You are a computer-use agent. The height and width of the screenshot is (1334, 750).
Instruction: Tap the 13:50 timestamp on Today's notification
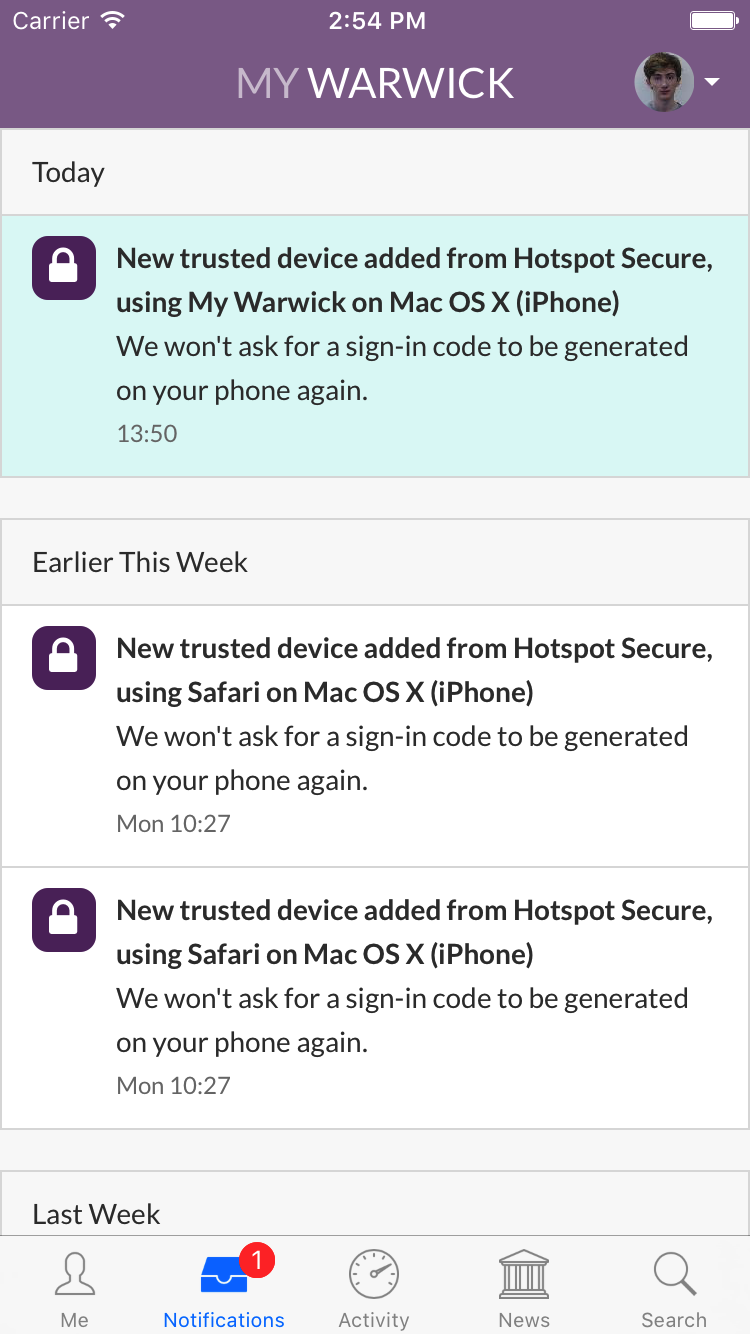pos(147,433)
